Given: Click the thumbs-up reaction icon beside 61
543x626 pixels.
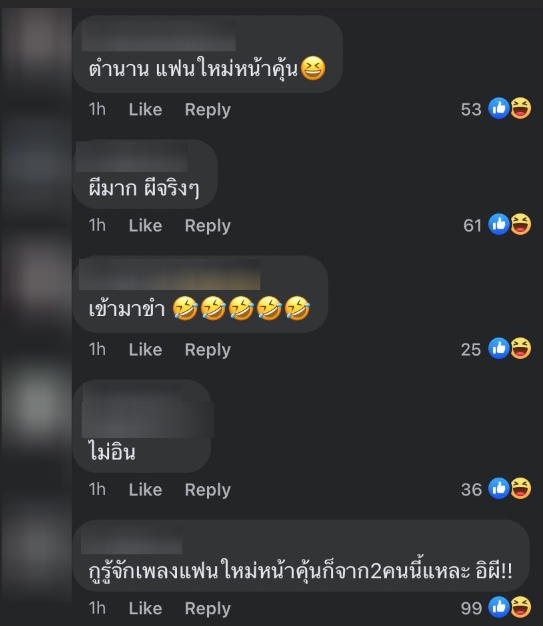Looking at the screenshot, I should tap(499, 224).
